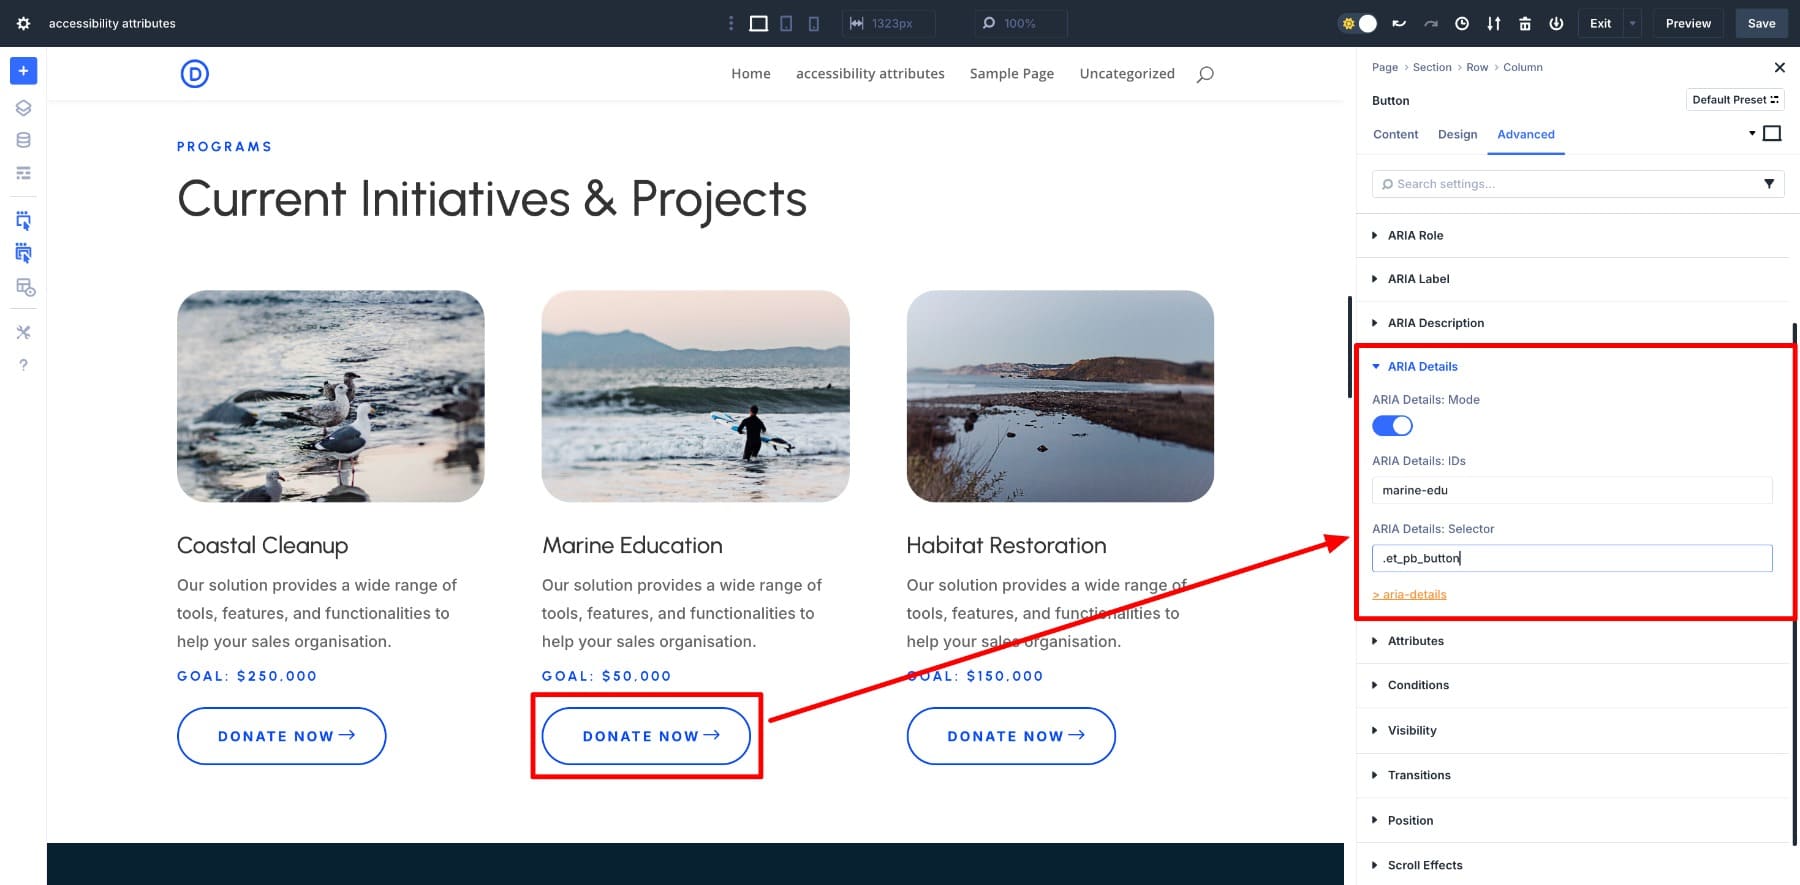Viewport: 1800px width, 885px height.
Task: Close the Button settings panel
Action: pos(1779,67)
